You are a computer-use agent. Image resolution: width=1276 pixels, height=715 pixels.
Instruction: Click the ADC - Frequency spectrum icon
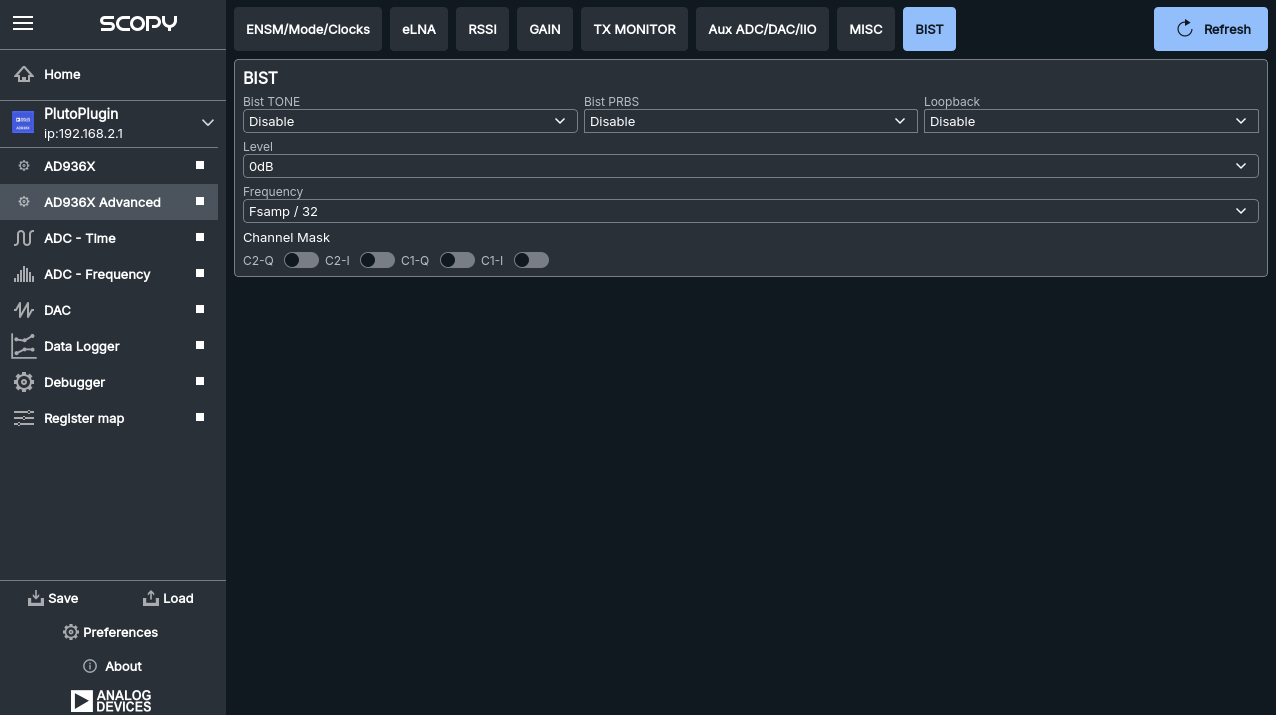pyautogui.click(x=24, y=274)
